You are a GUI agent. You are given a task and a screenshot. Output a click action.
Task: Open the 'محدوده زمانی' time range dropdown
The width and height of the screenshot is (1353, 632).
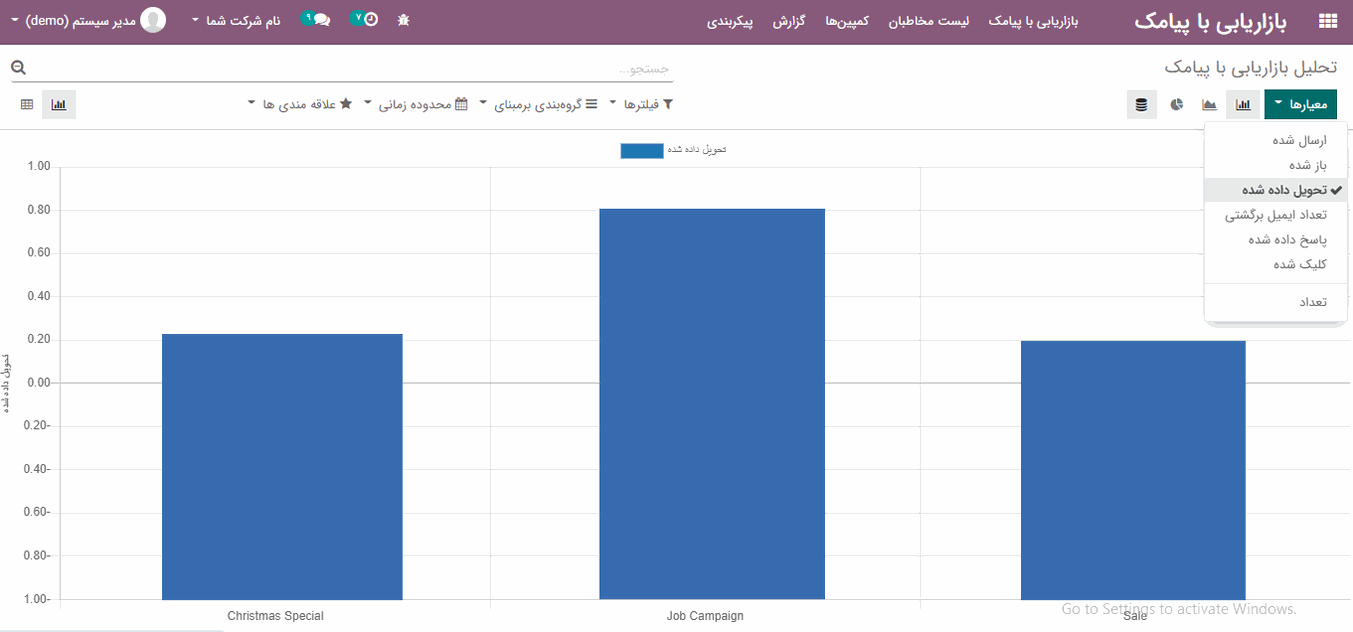coord(418,104)
